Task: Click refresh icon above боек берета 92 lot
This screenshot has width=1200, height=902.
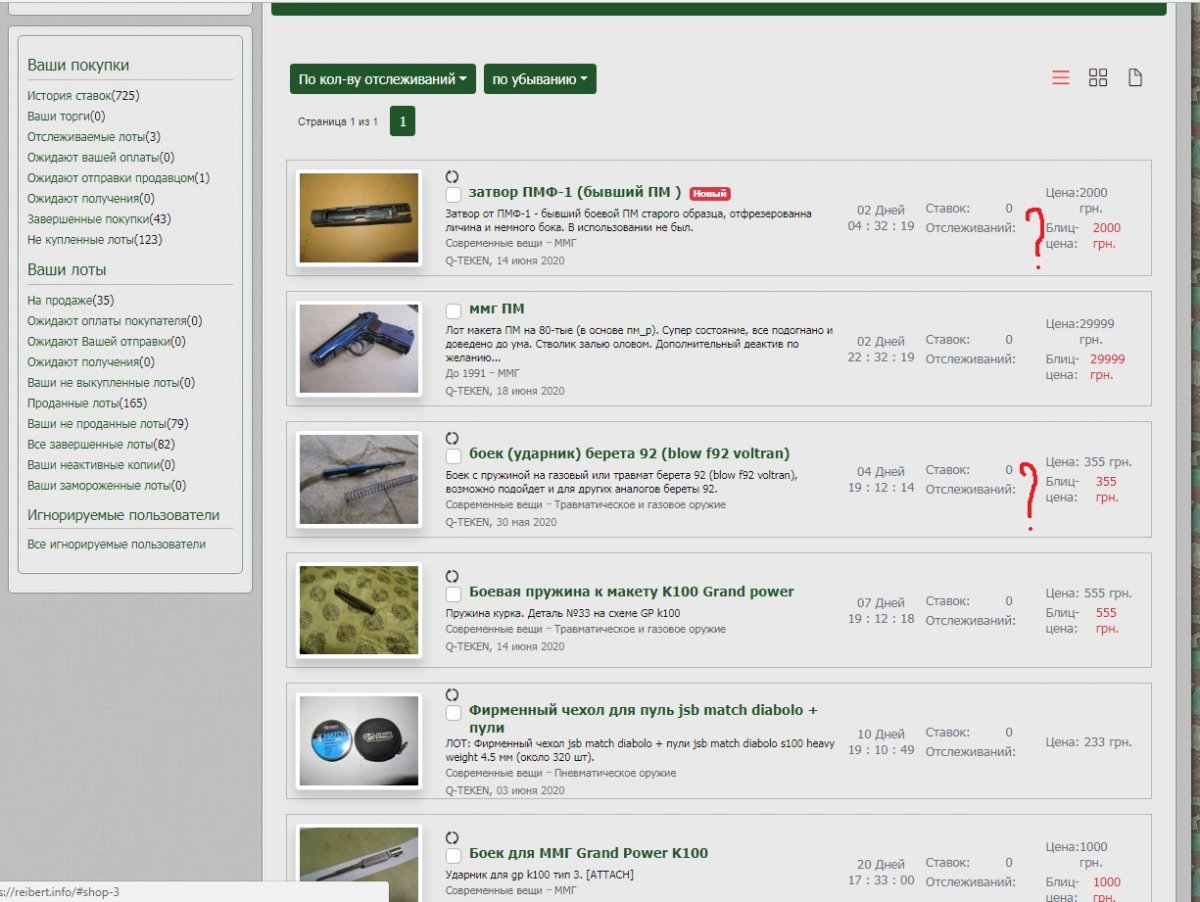Action: pos(452,438)
